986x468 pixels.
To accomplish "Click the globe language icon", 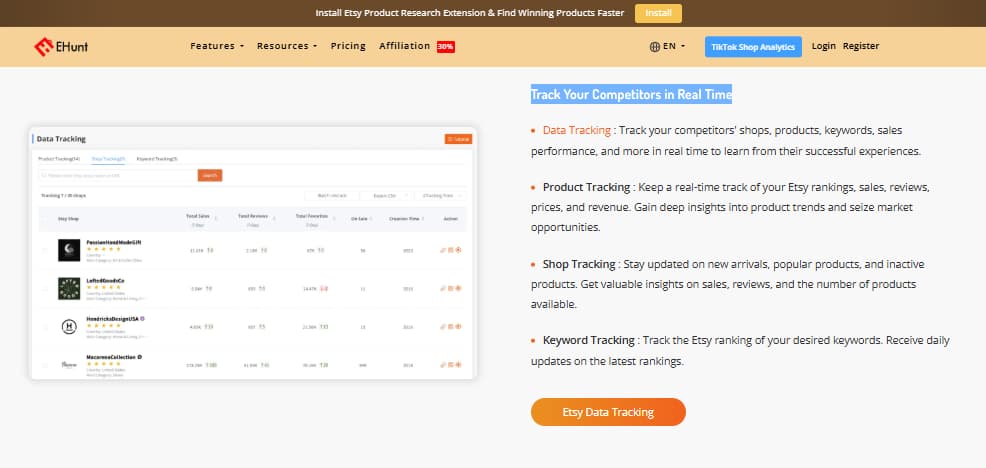I will [x=655, y=47].
